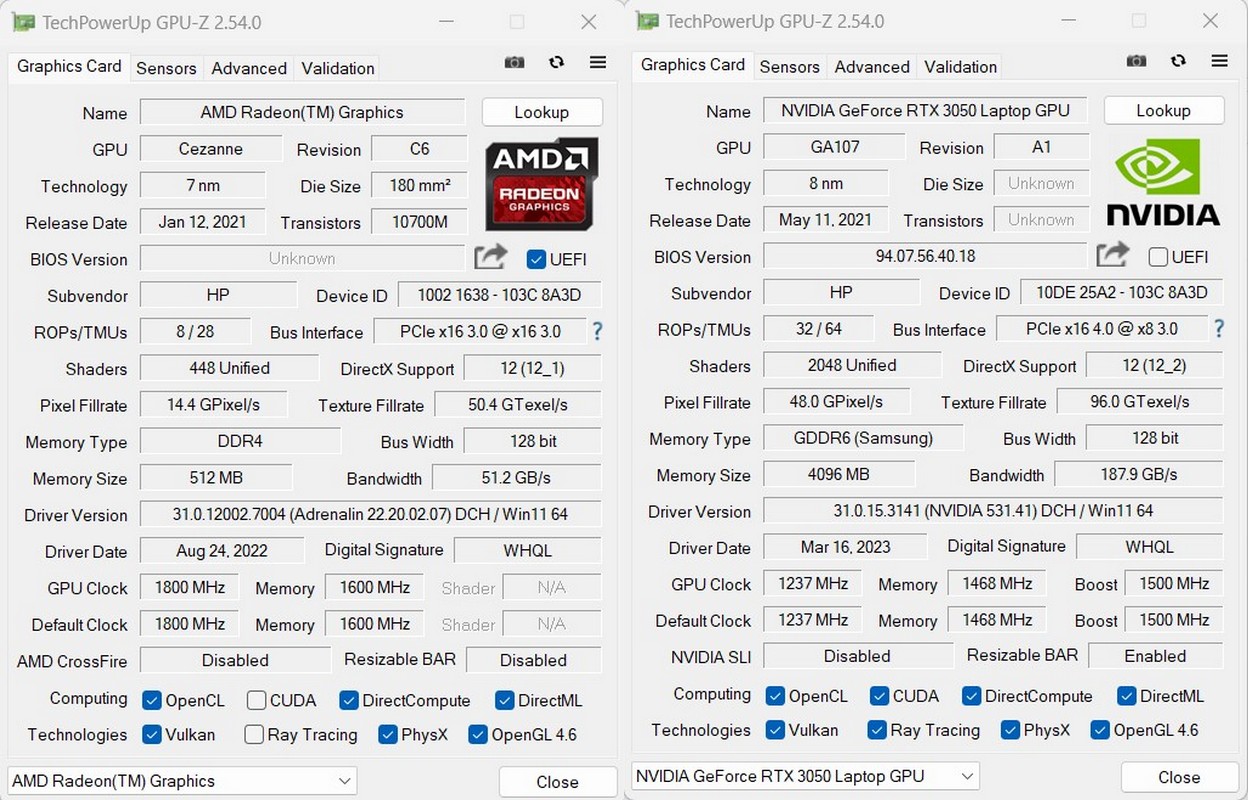Click the BIOS export share icon in NVIDIA window
The image size is (1248, 800).
[x=1112, y=254]
